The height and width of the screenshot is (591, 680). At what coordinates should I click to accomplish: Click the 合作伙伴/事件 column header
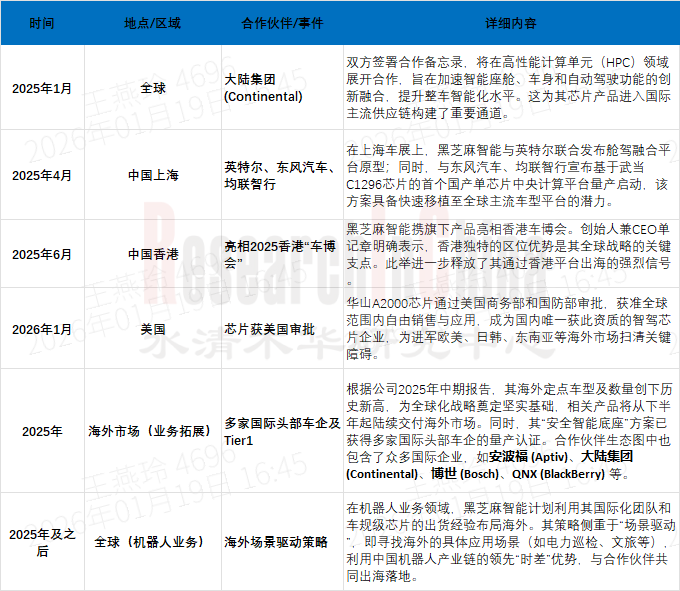276,22
